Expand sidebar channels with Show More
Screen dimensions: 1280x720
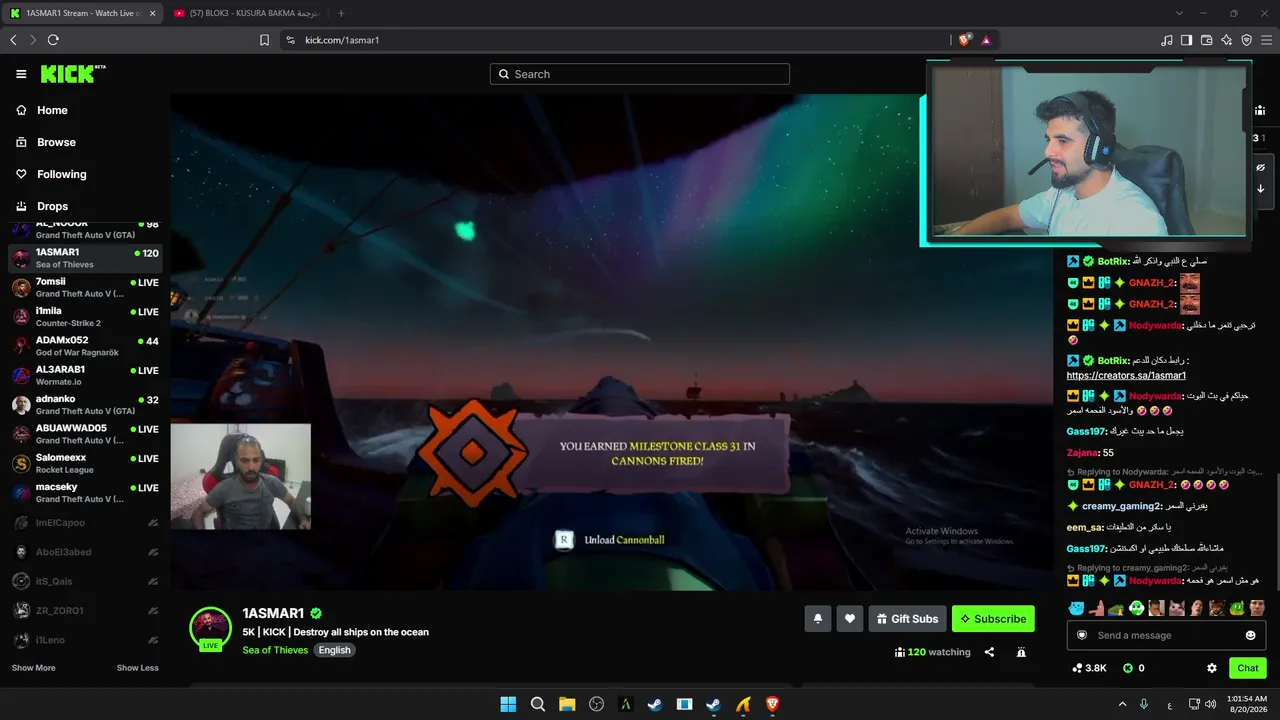[34, 668]
